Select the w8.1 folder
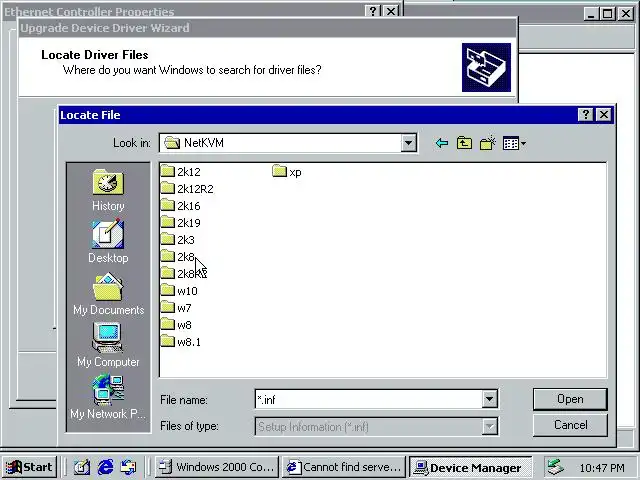 point(180,342)
